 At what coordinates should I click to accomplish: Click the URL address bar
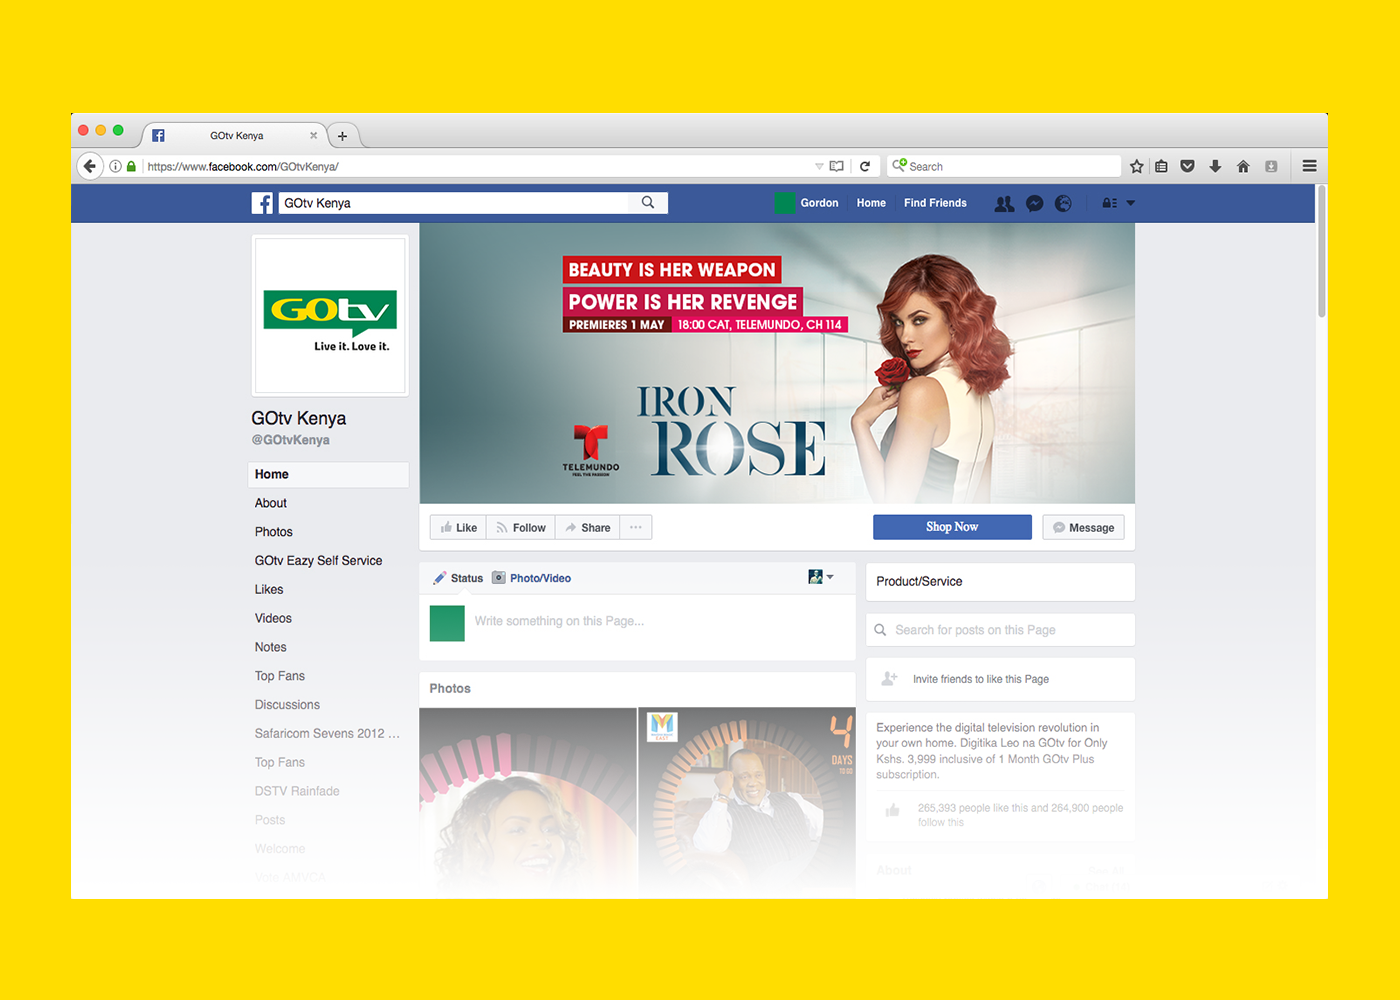click(x=478, y=166)
